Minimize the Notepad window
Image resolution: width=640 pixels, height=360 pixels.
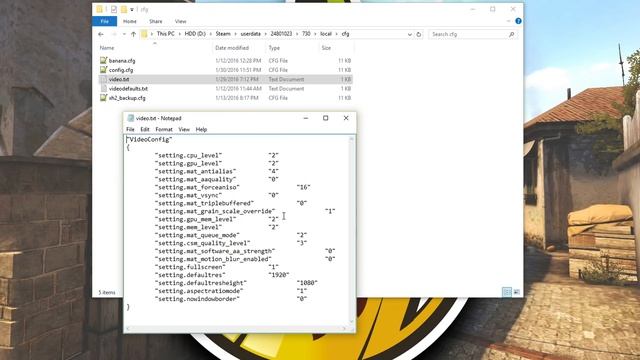(306, 118)
